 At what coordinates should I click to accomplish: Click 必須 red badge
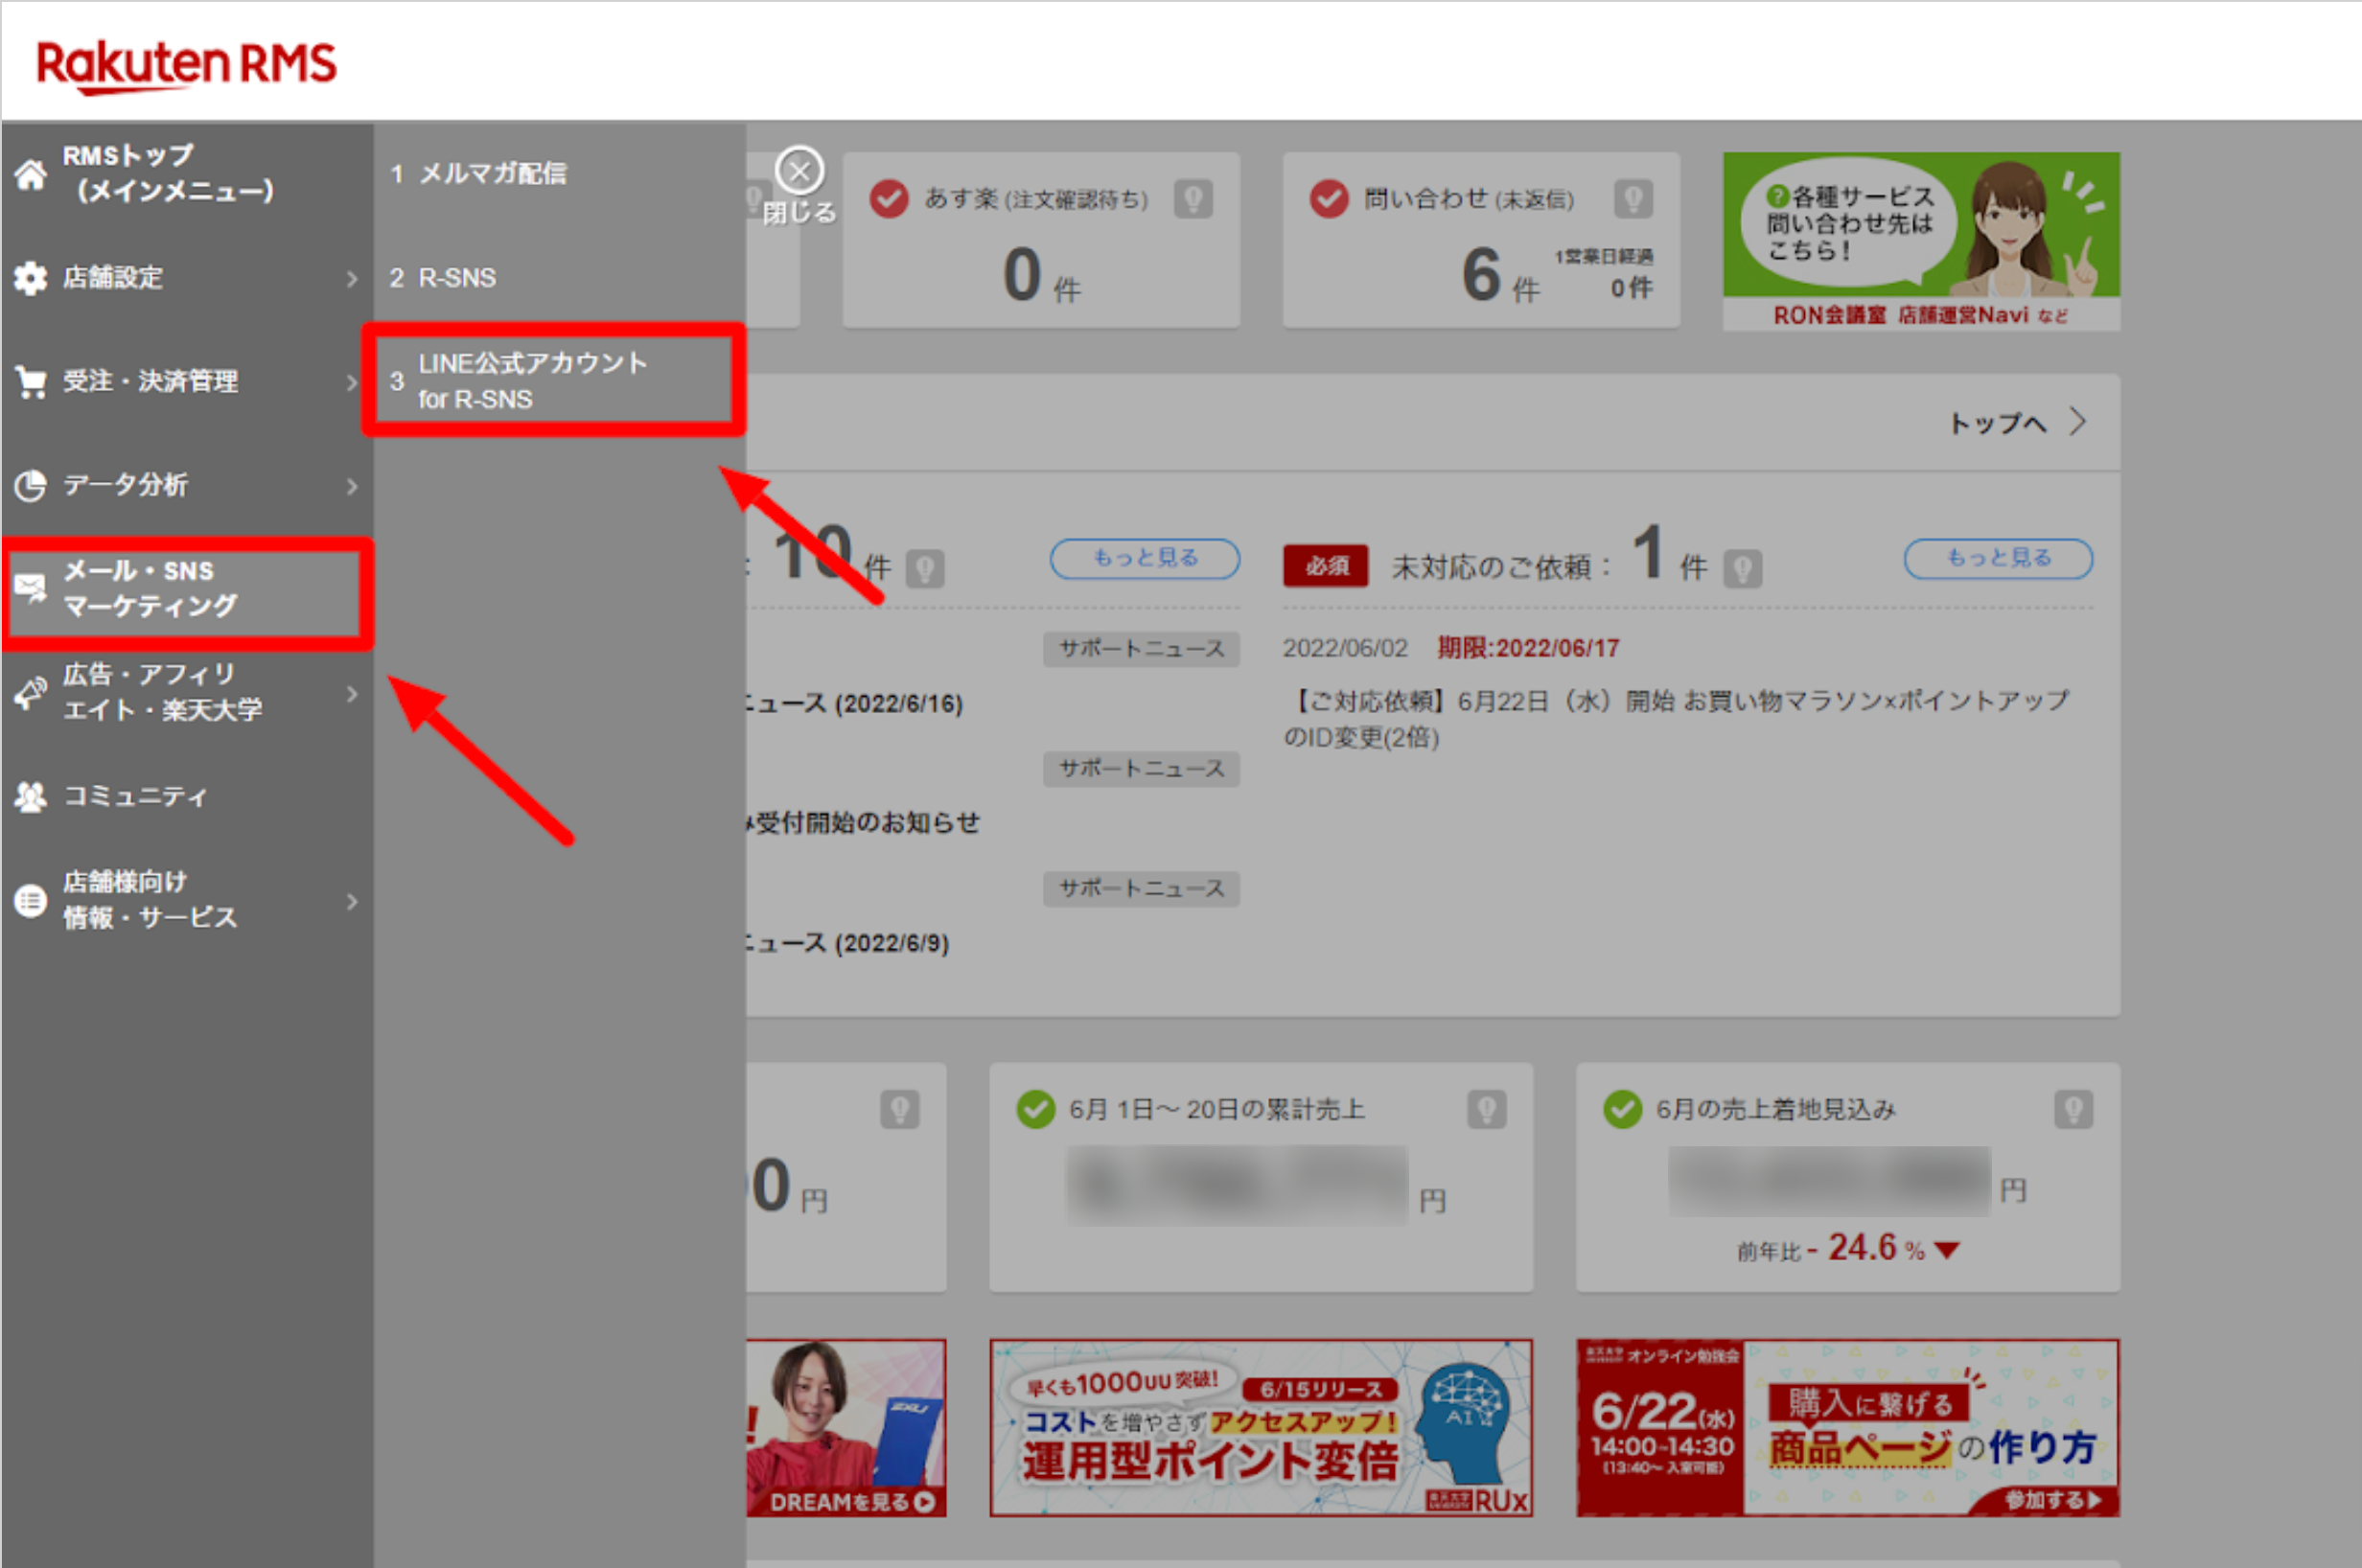coord(1325,566)
